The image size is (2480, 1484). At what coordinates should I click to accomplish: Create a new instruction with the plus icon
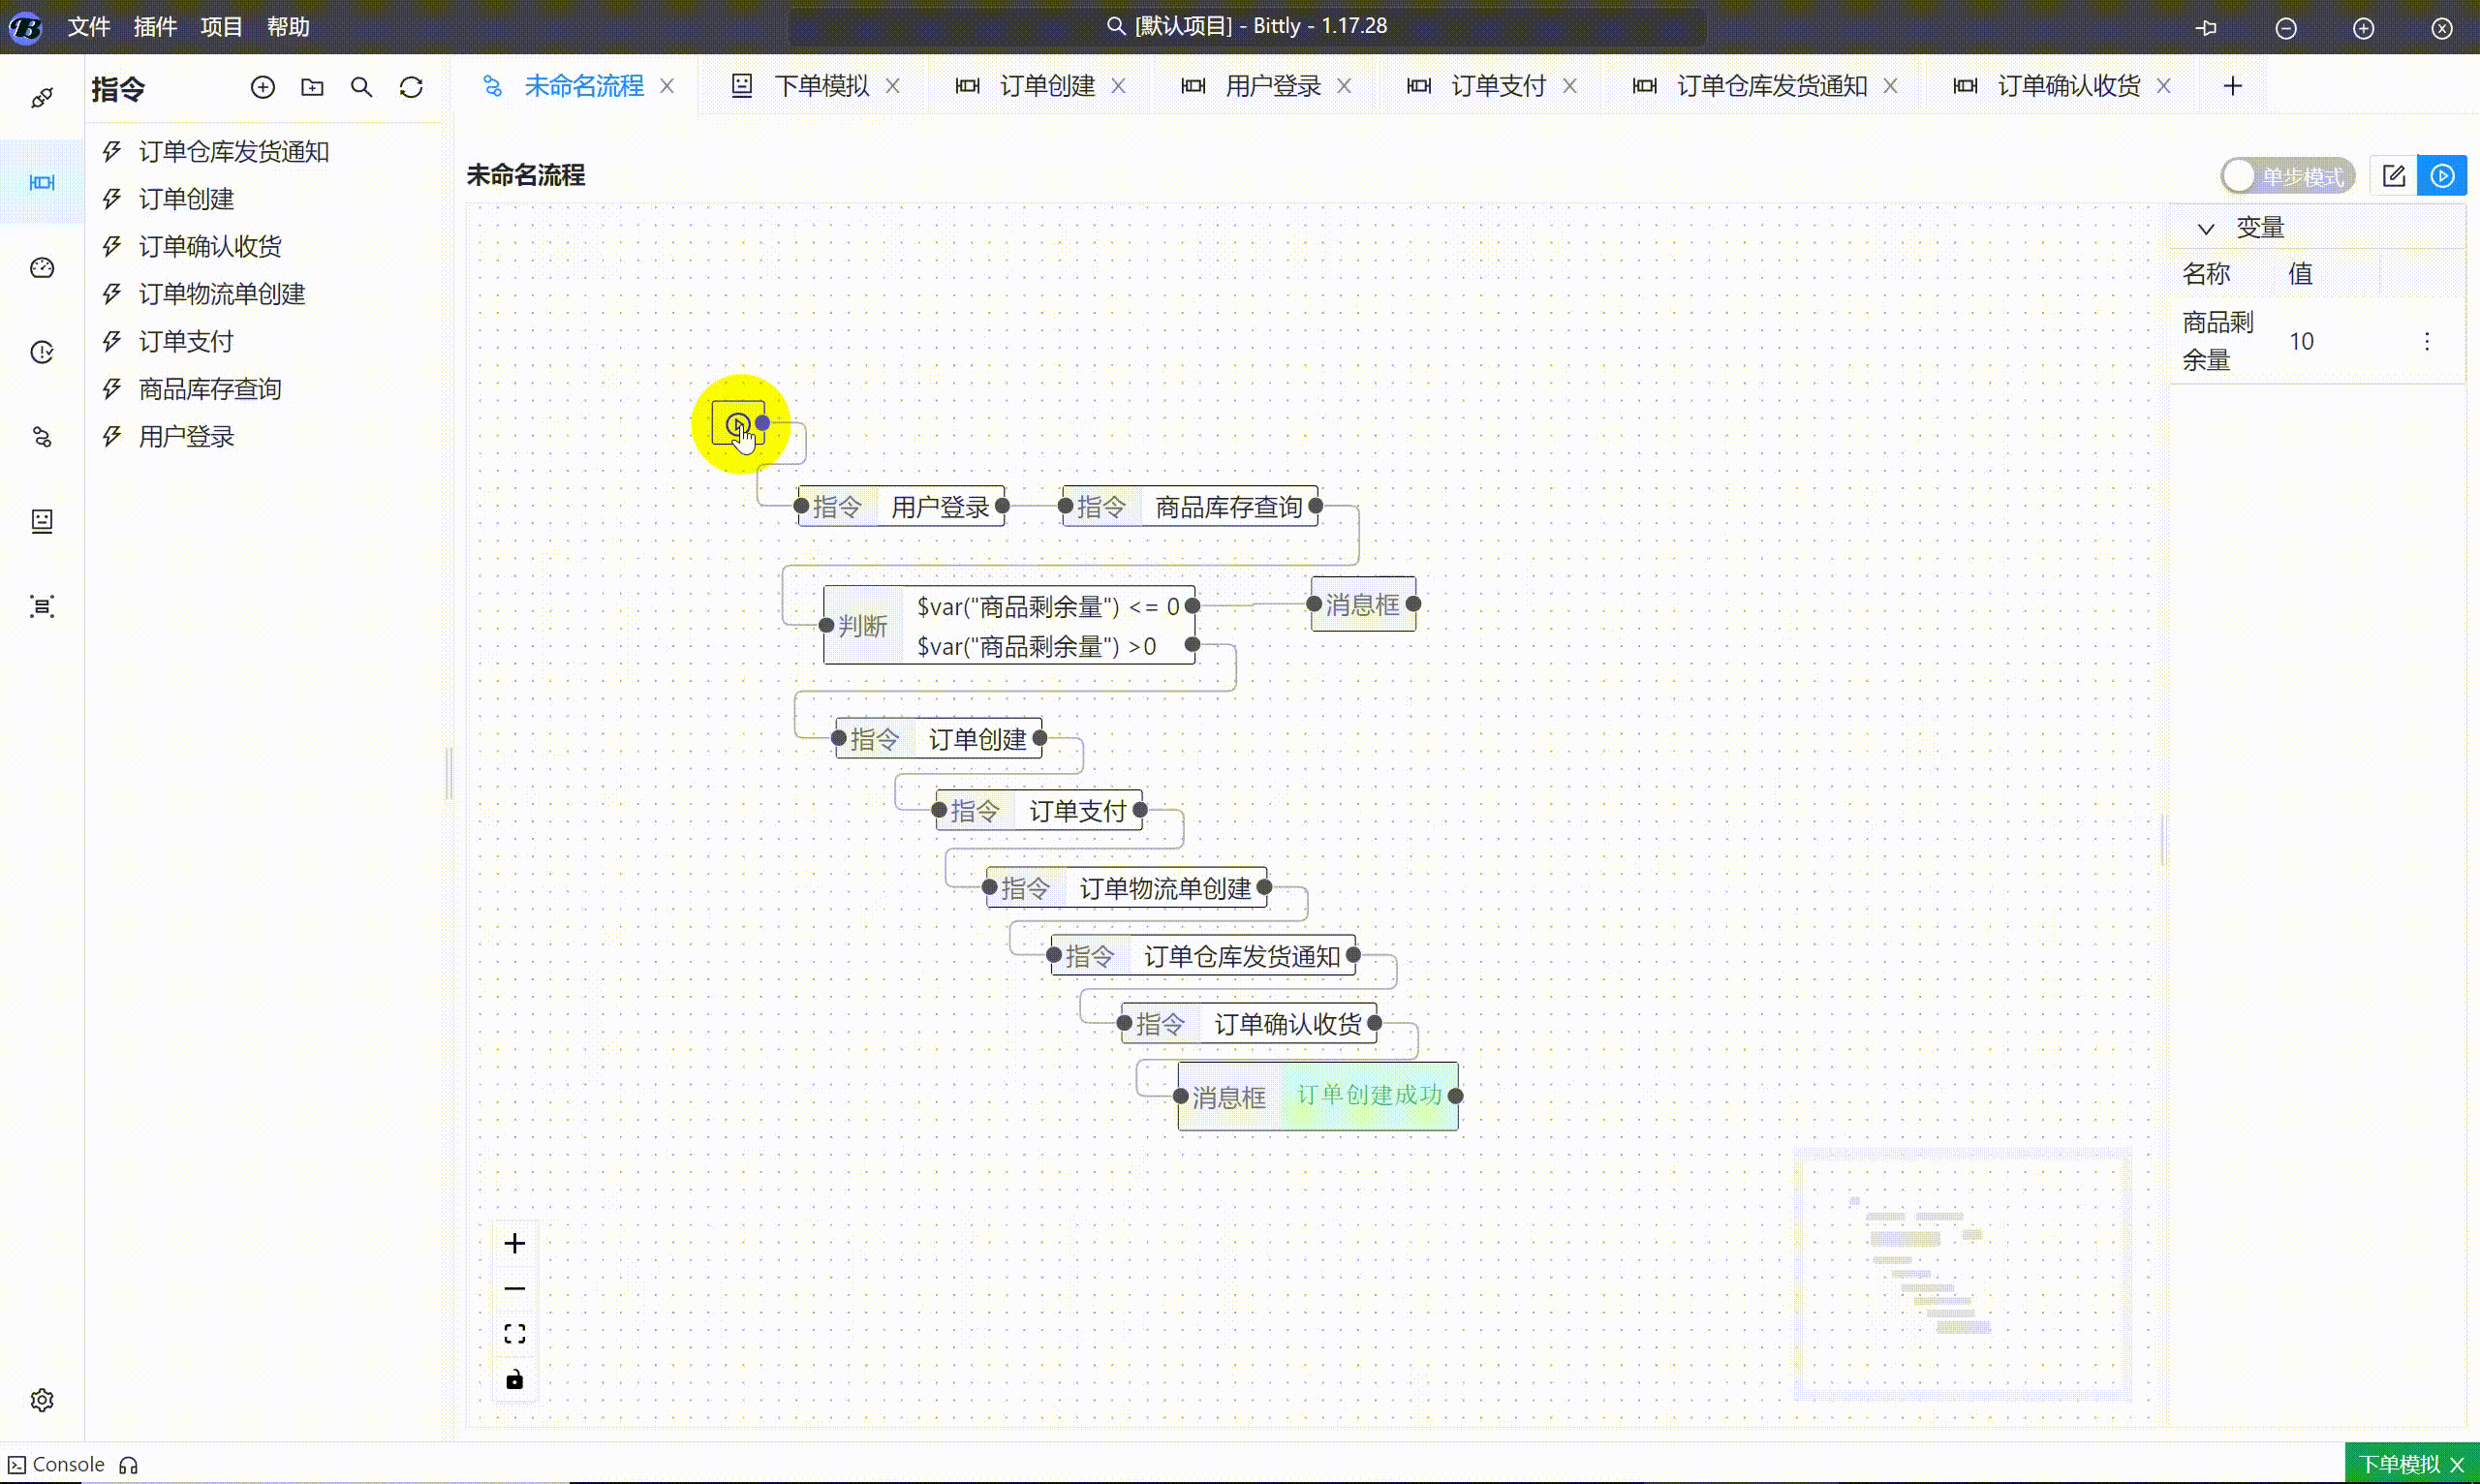[263, 87]
